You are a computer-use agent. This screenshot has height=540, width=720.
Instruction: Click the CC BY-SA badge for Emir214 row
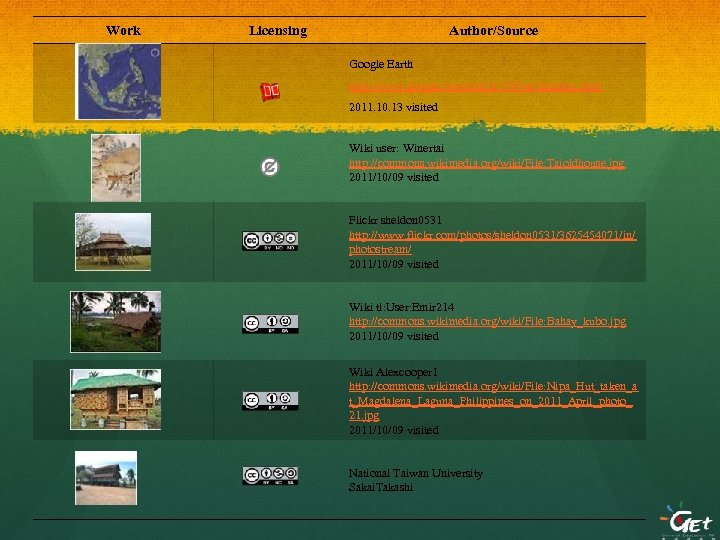pyautogui.click(x=270, y=324)
